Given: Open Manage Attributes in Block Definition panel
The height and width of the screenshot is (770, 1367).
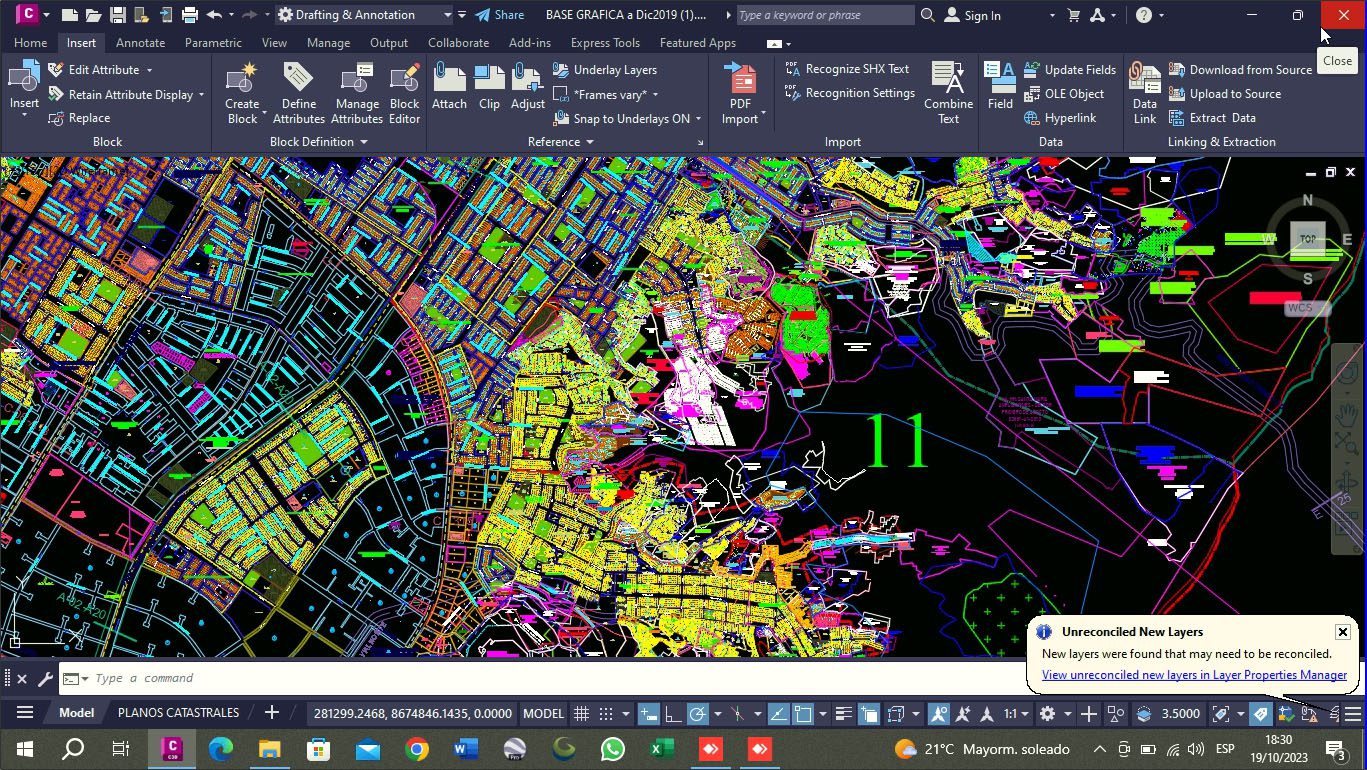Looking at the screenshot, I should pos(357,92).
